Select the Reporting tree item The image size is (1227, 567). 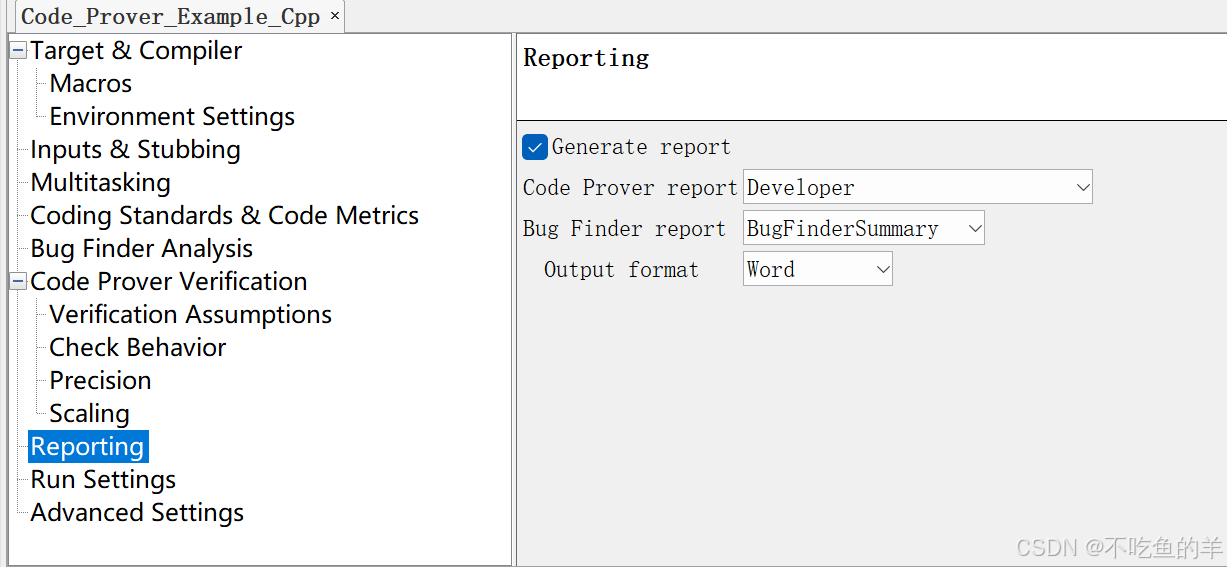click(x=88, y=447)
